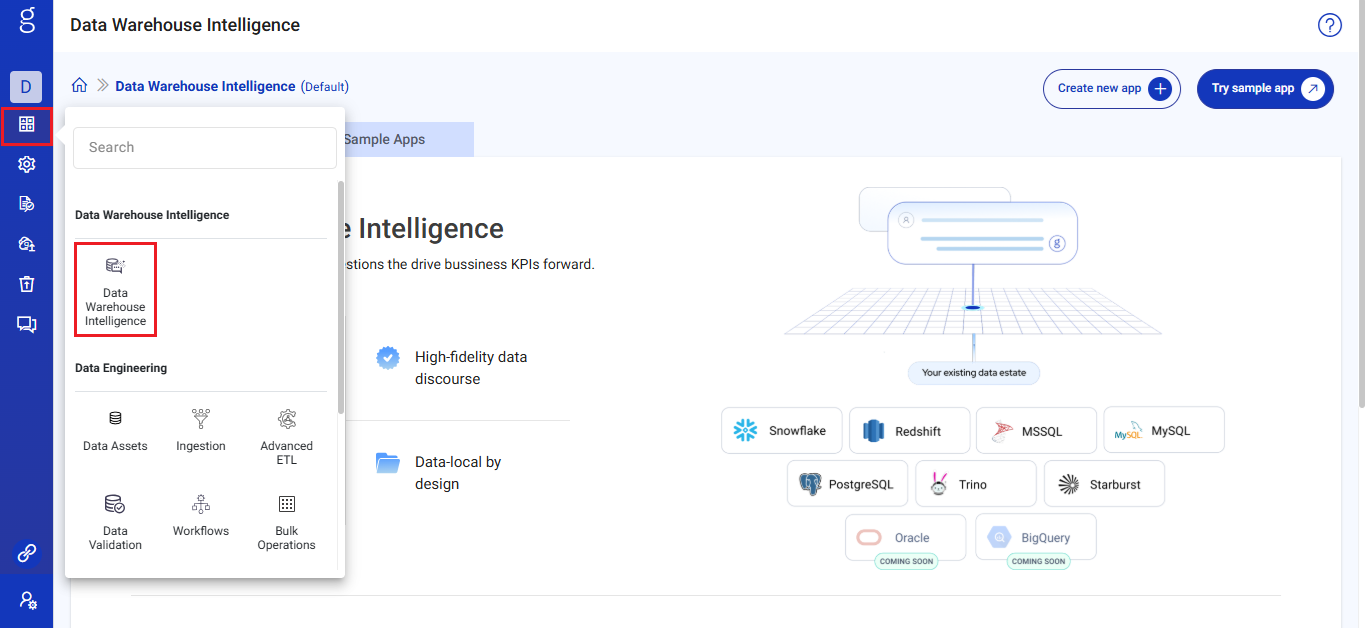1365x630 pixels.
Task: Click the link chain icon in sidebar
Action: (27, 553)
